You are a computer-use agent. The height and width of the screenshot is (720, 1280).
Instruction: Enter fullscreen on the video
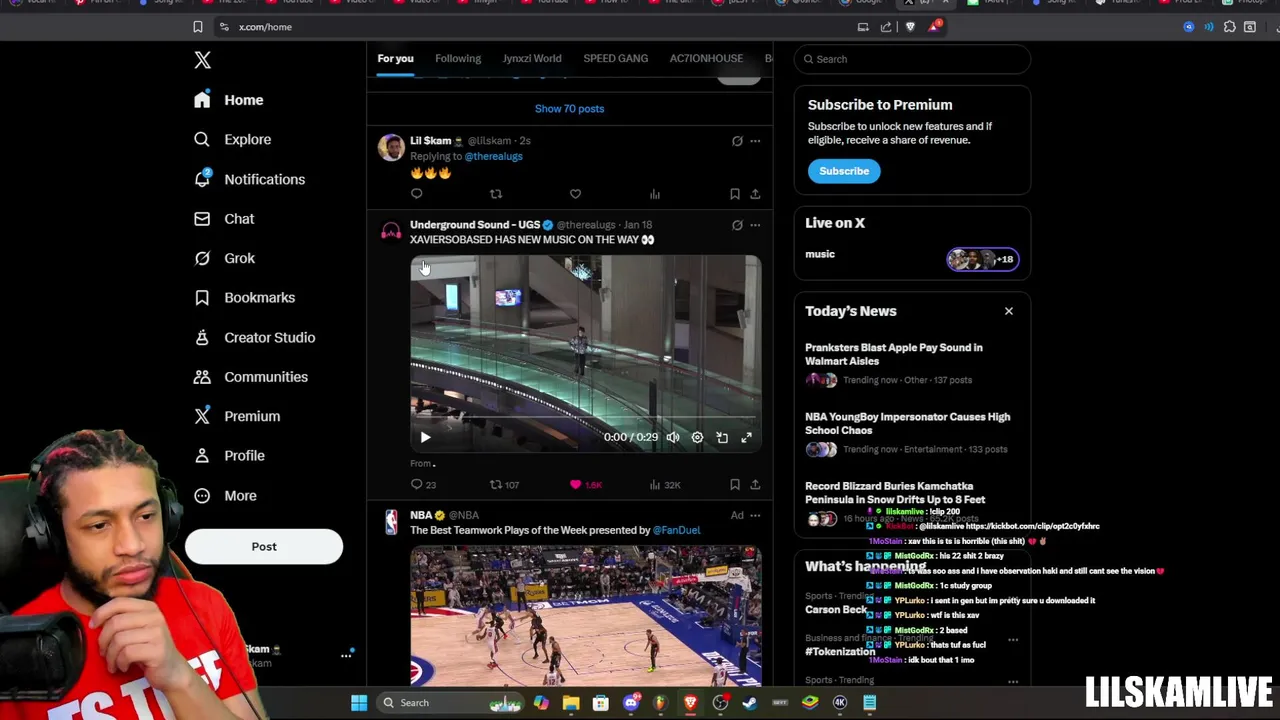point(746,437)
